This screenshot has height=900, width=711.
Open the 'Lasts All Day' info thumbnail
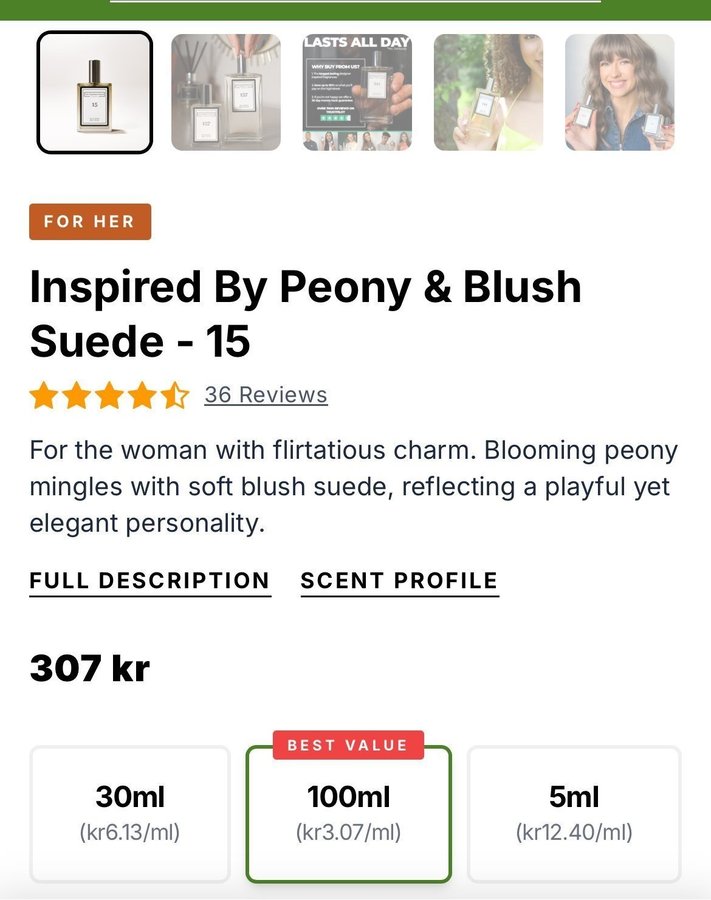[x=357, y=92]
